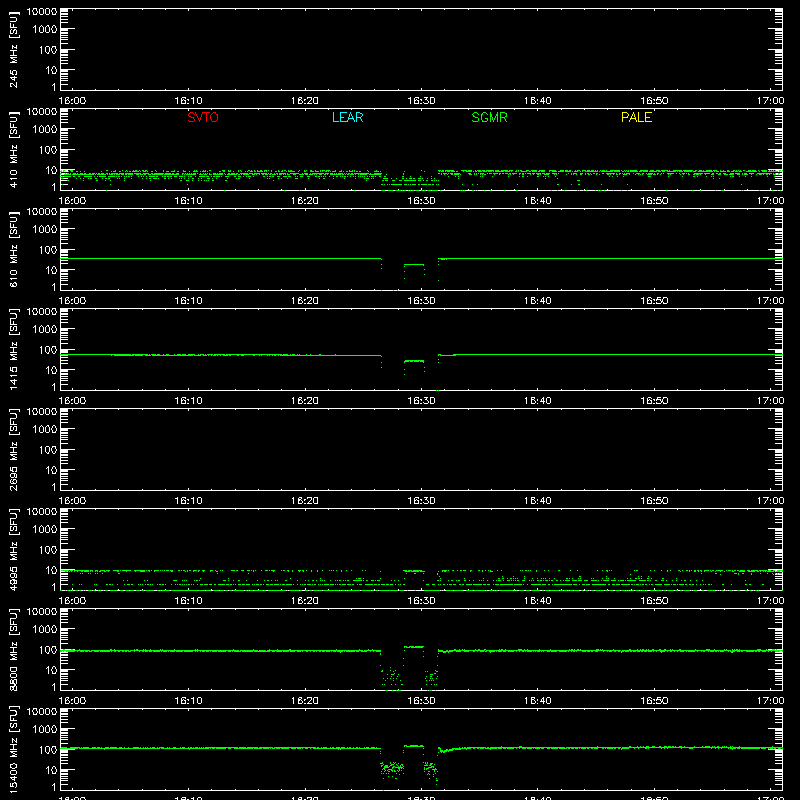800x800 pixels.
Task: Click the 100 tick label on 4995 MHz axis
Action: click(48, 550)
